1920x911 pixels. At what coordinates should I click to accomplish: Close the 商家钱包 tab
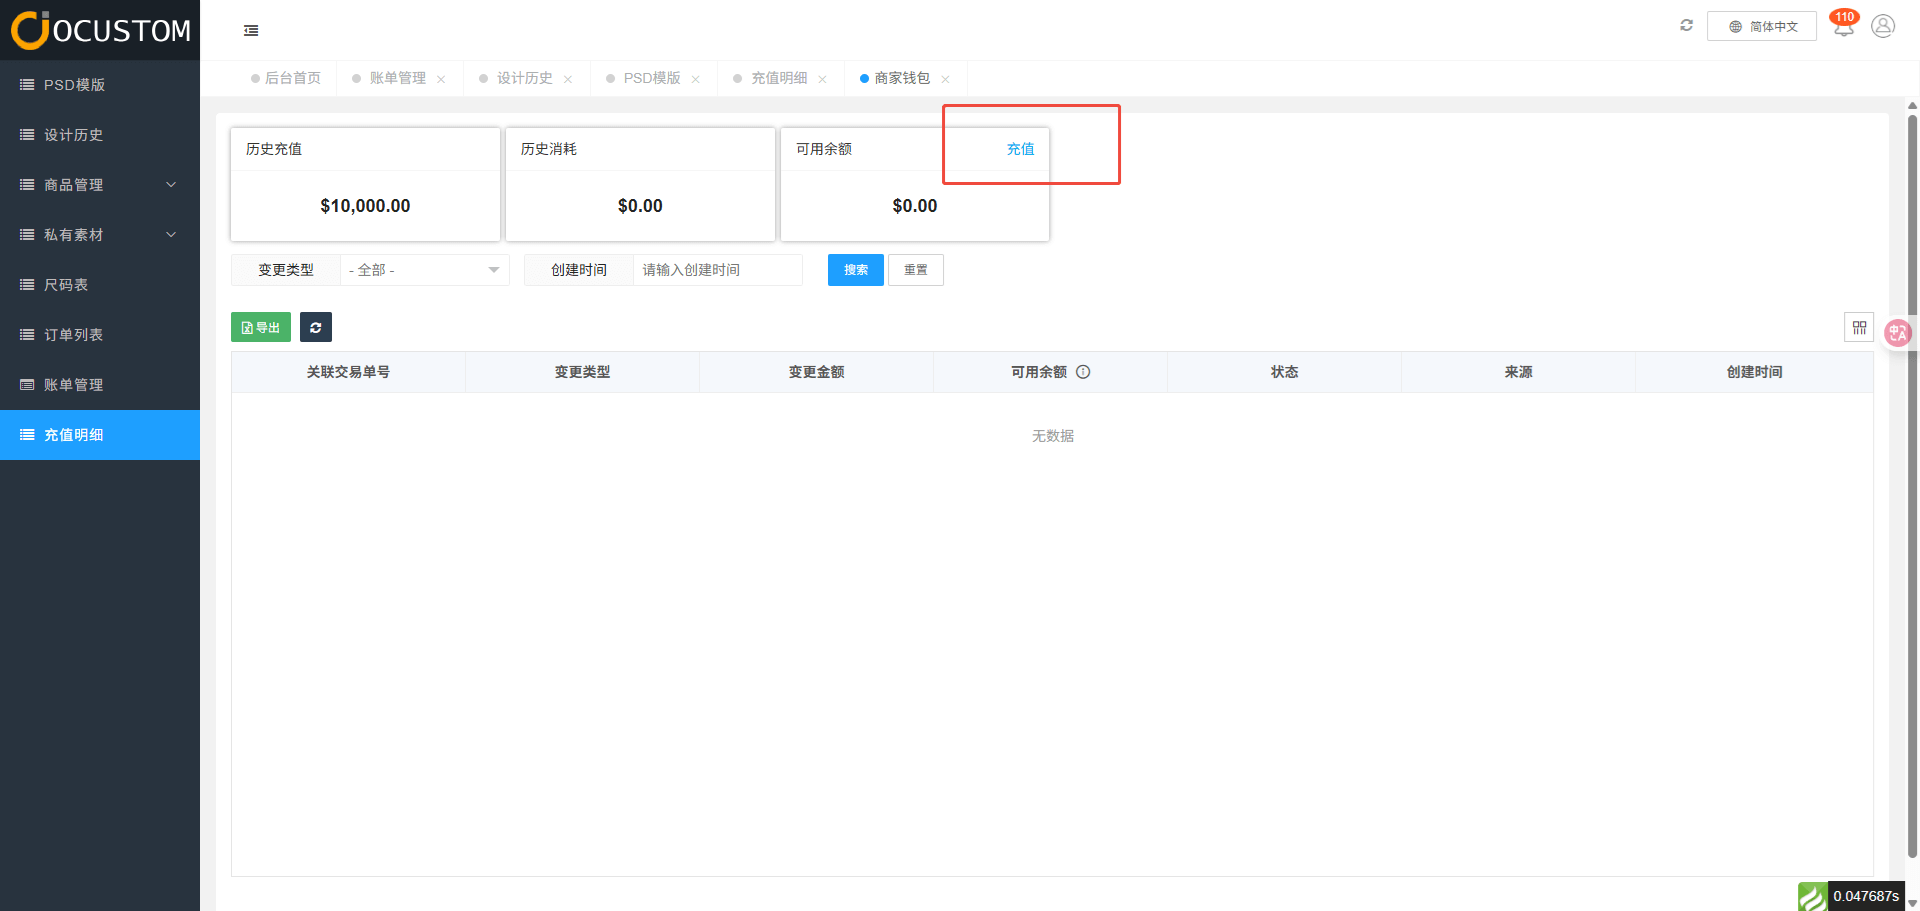[945, 79]
